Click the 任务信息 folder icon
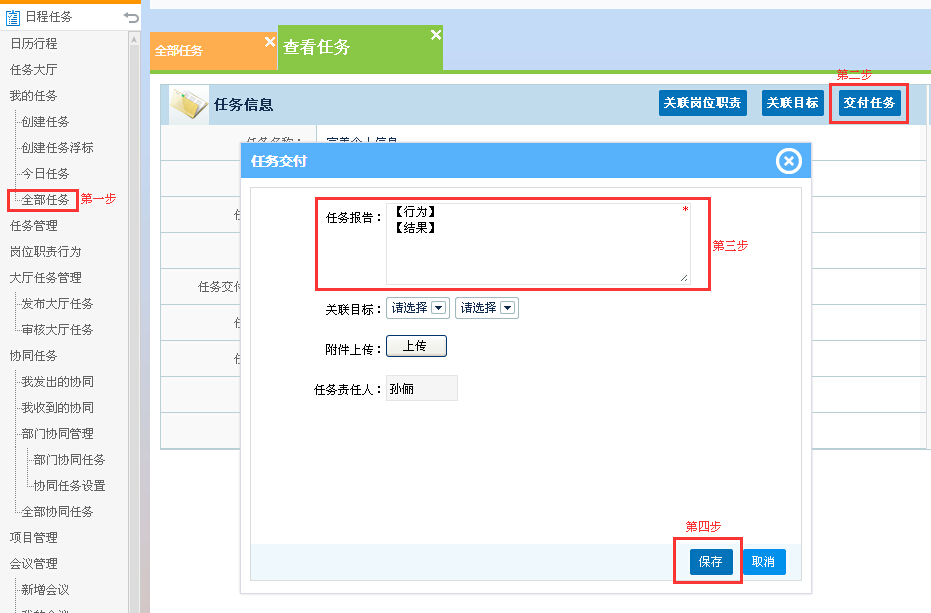The image size is (931, 613). coord(188,104)
